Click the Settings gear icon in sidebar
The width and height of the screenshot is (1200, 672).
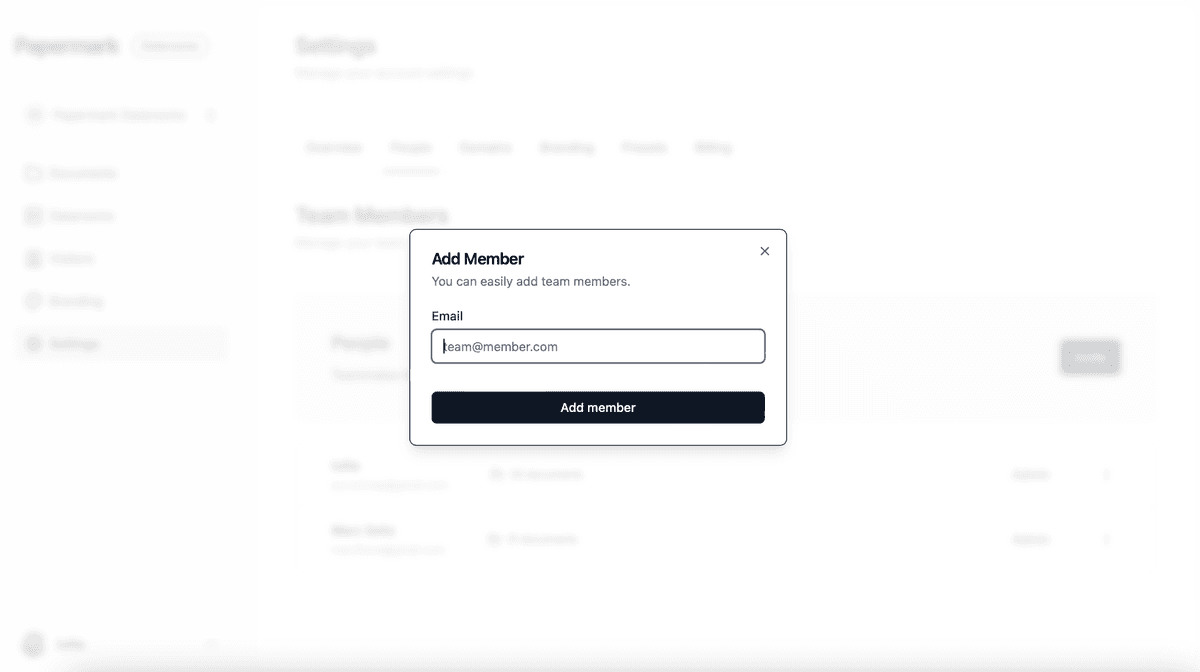pos(33,344)
